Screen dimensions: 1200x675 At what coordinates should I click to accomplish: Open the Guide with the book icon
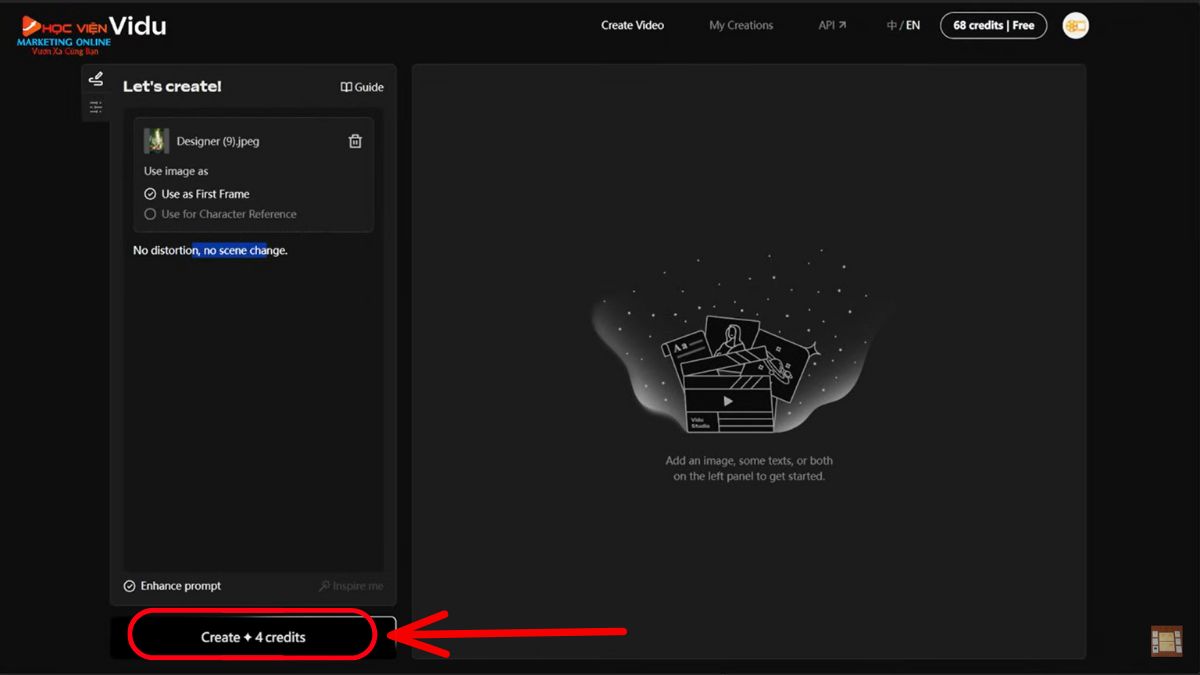[361, 87]
